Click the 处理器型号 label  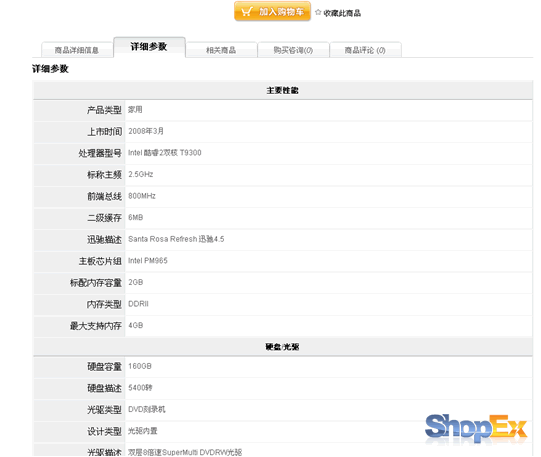point(100,153)
